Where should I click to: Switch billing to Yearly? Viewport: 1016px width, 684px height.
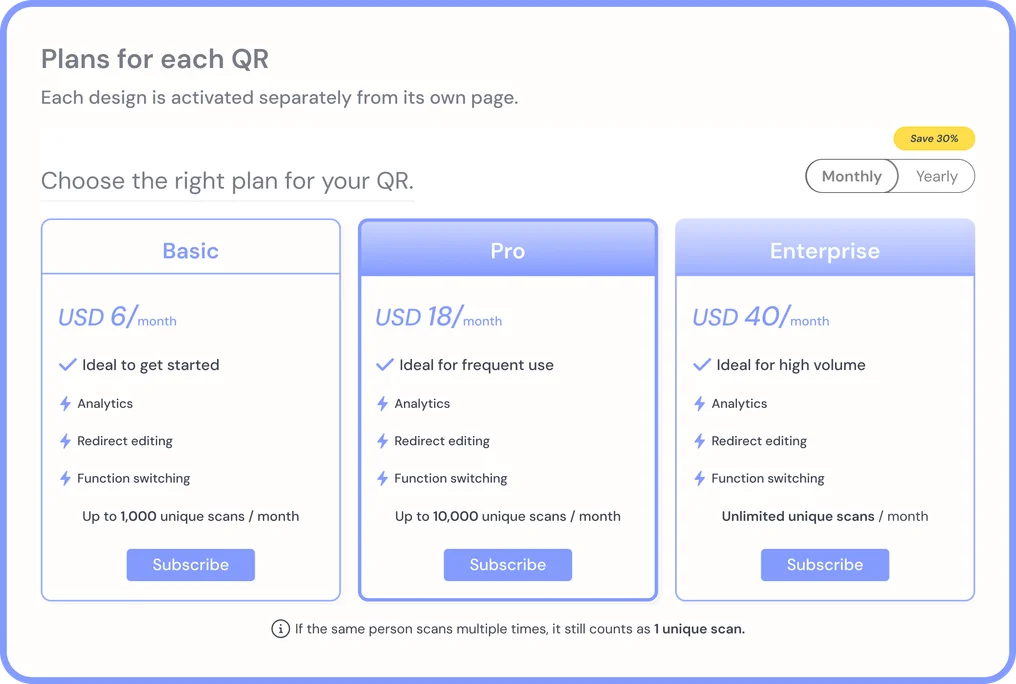pos(936,176)
